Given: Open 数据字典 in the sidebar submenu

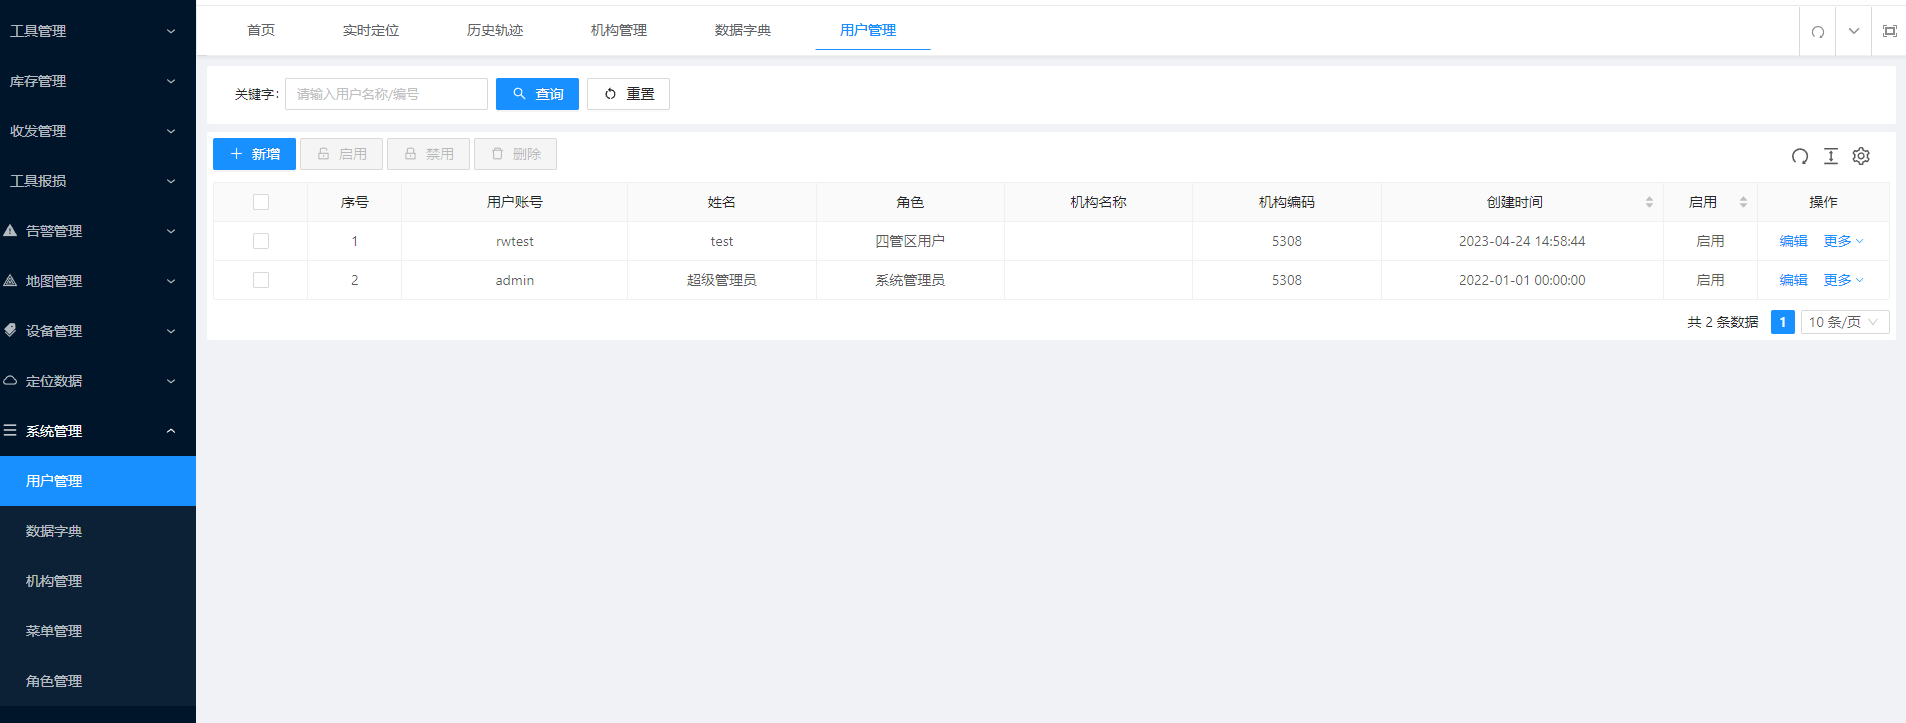Looking at the screenshot, I should pyautogui.click(x=98, y=531).
